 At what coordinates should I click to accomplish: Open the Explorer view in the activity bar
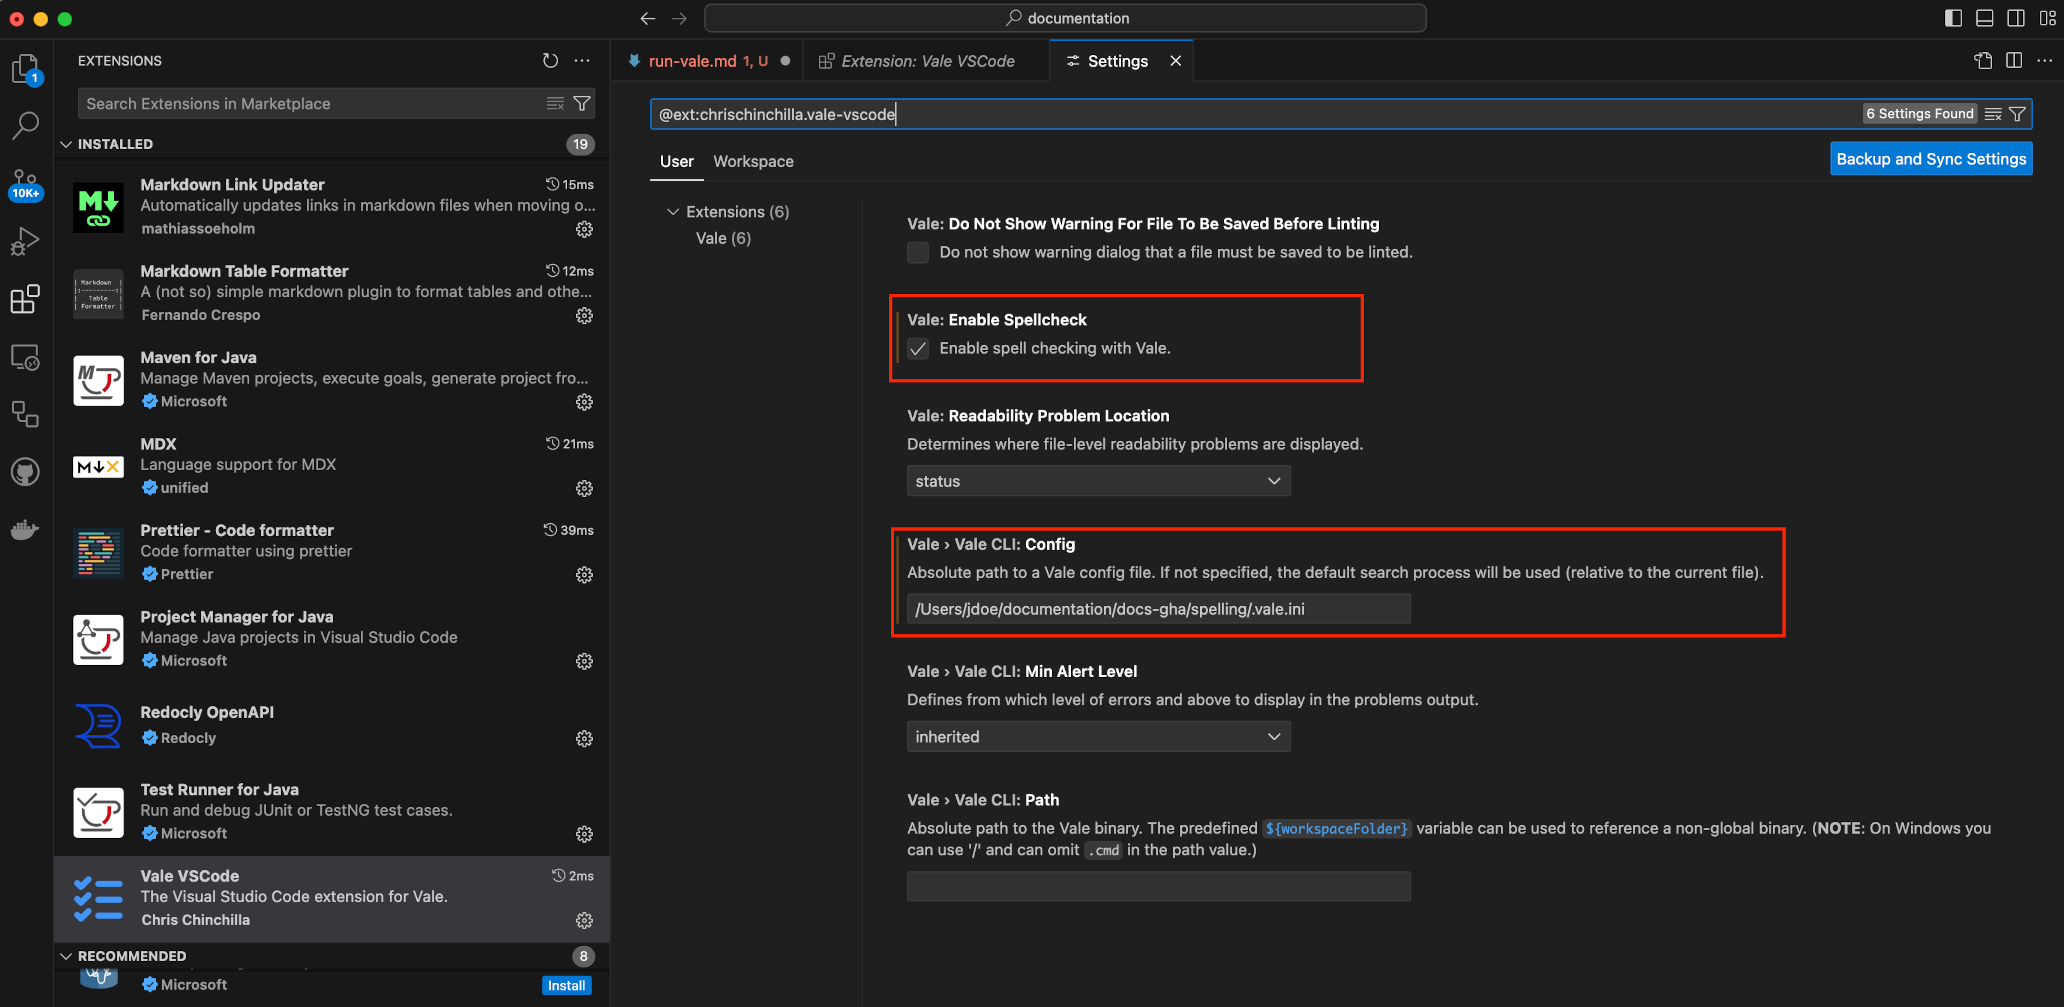click(25, 68)
